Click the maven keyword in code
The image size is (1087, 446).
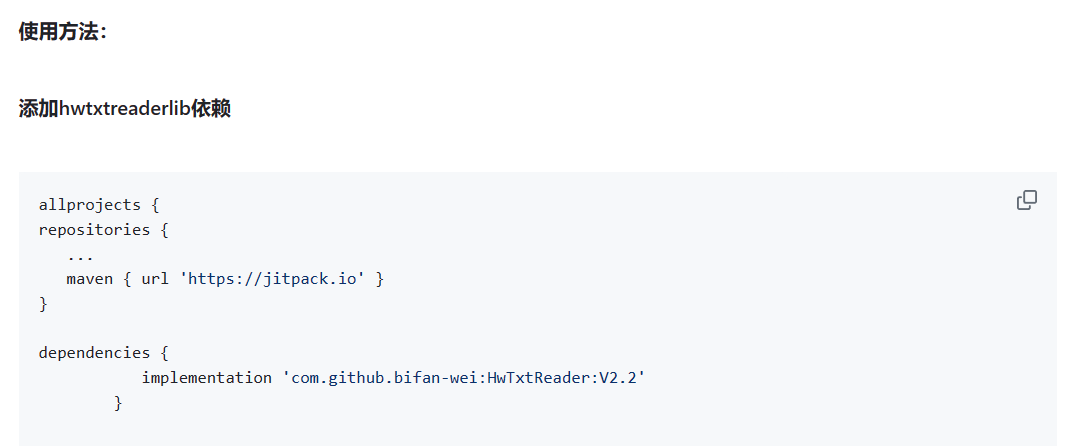pyautogui.click(x=90, y=279)
